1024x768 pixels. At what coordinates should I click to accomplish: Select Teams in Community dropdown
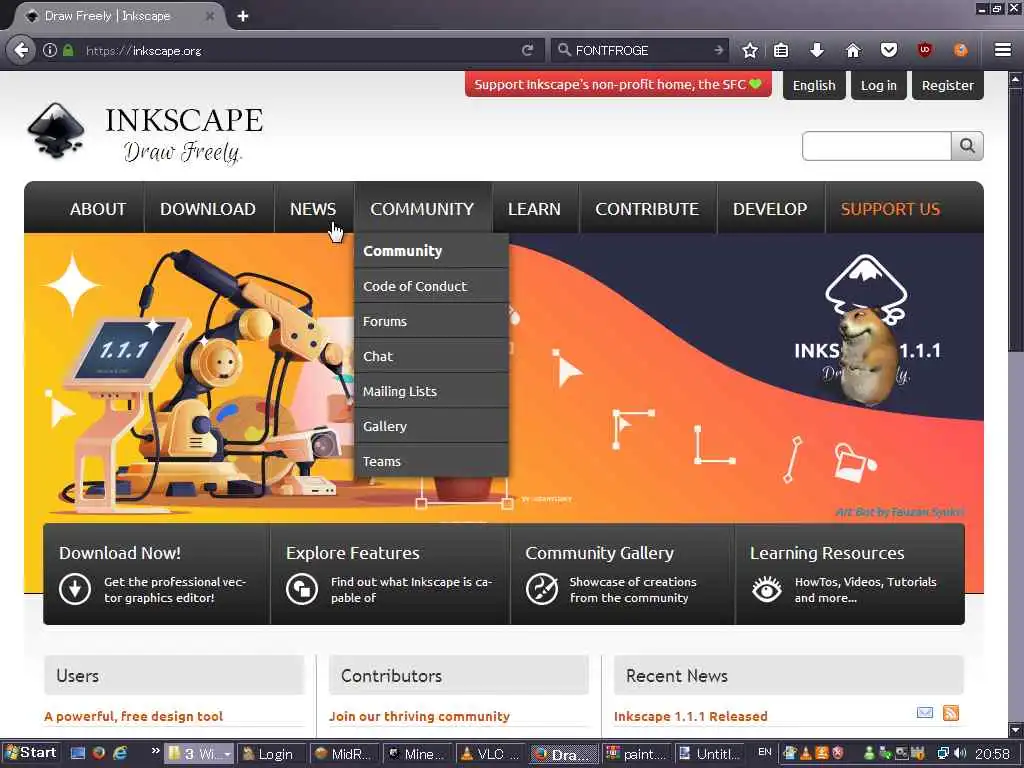click(431, 461)
